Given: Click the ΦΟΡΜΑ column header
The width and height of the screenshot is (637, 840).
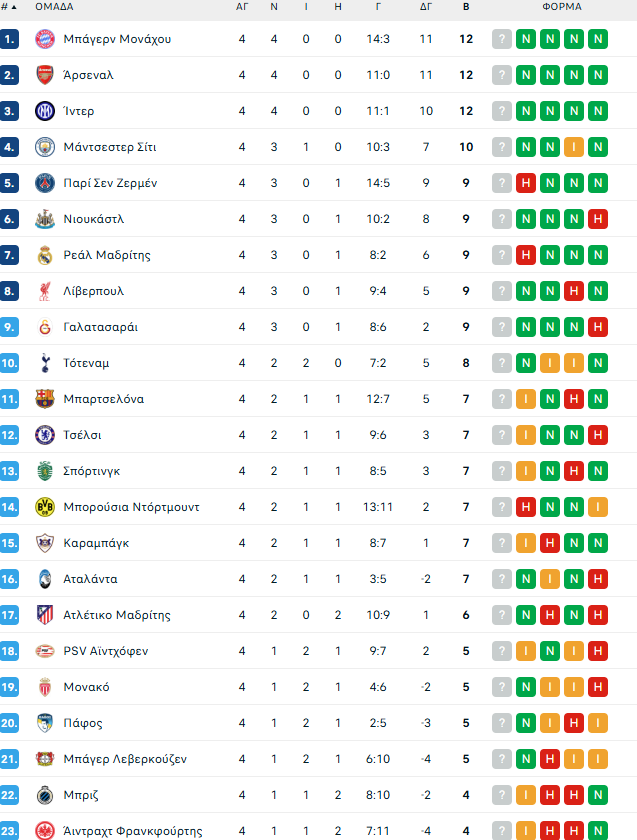Looking at the screenshot, I should [562, 6].
